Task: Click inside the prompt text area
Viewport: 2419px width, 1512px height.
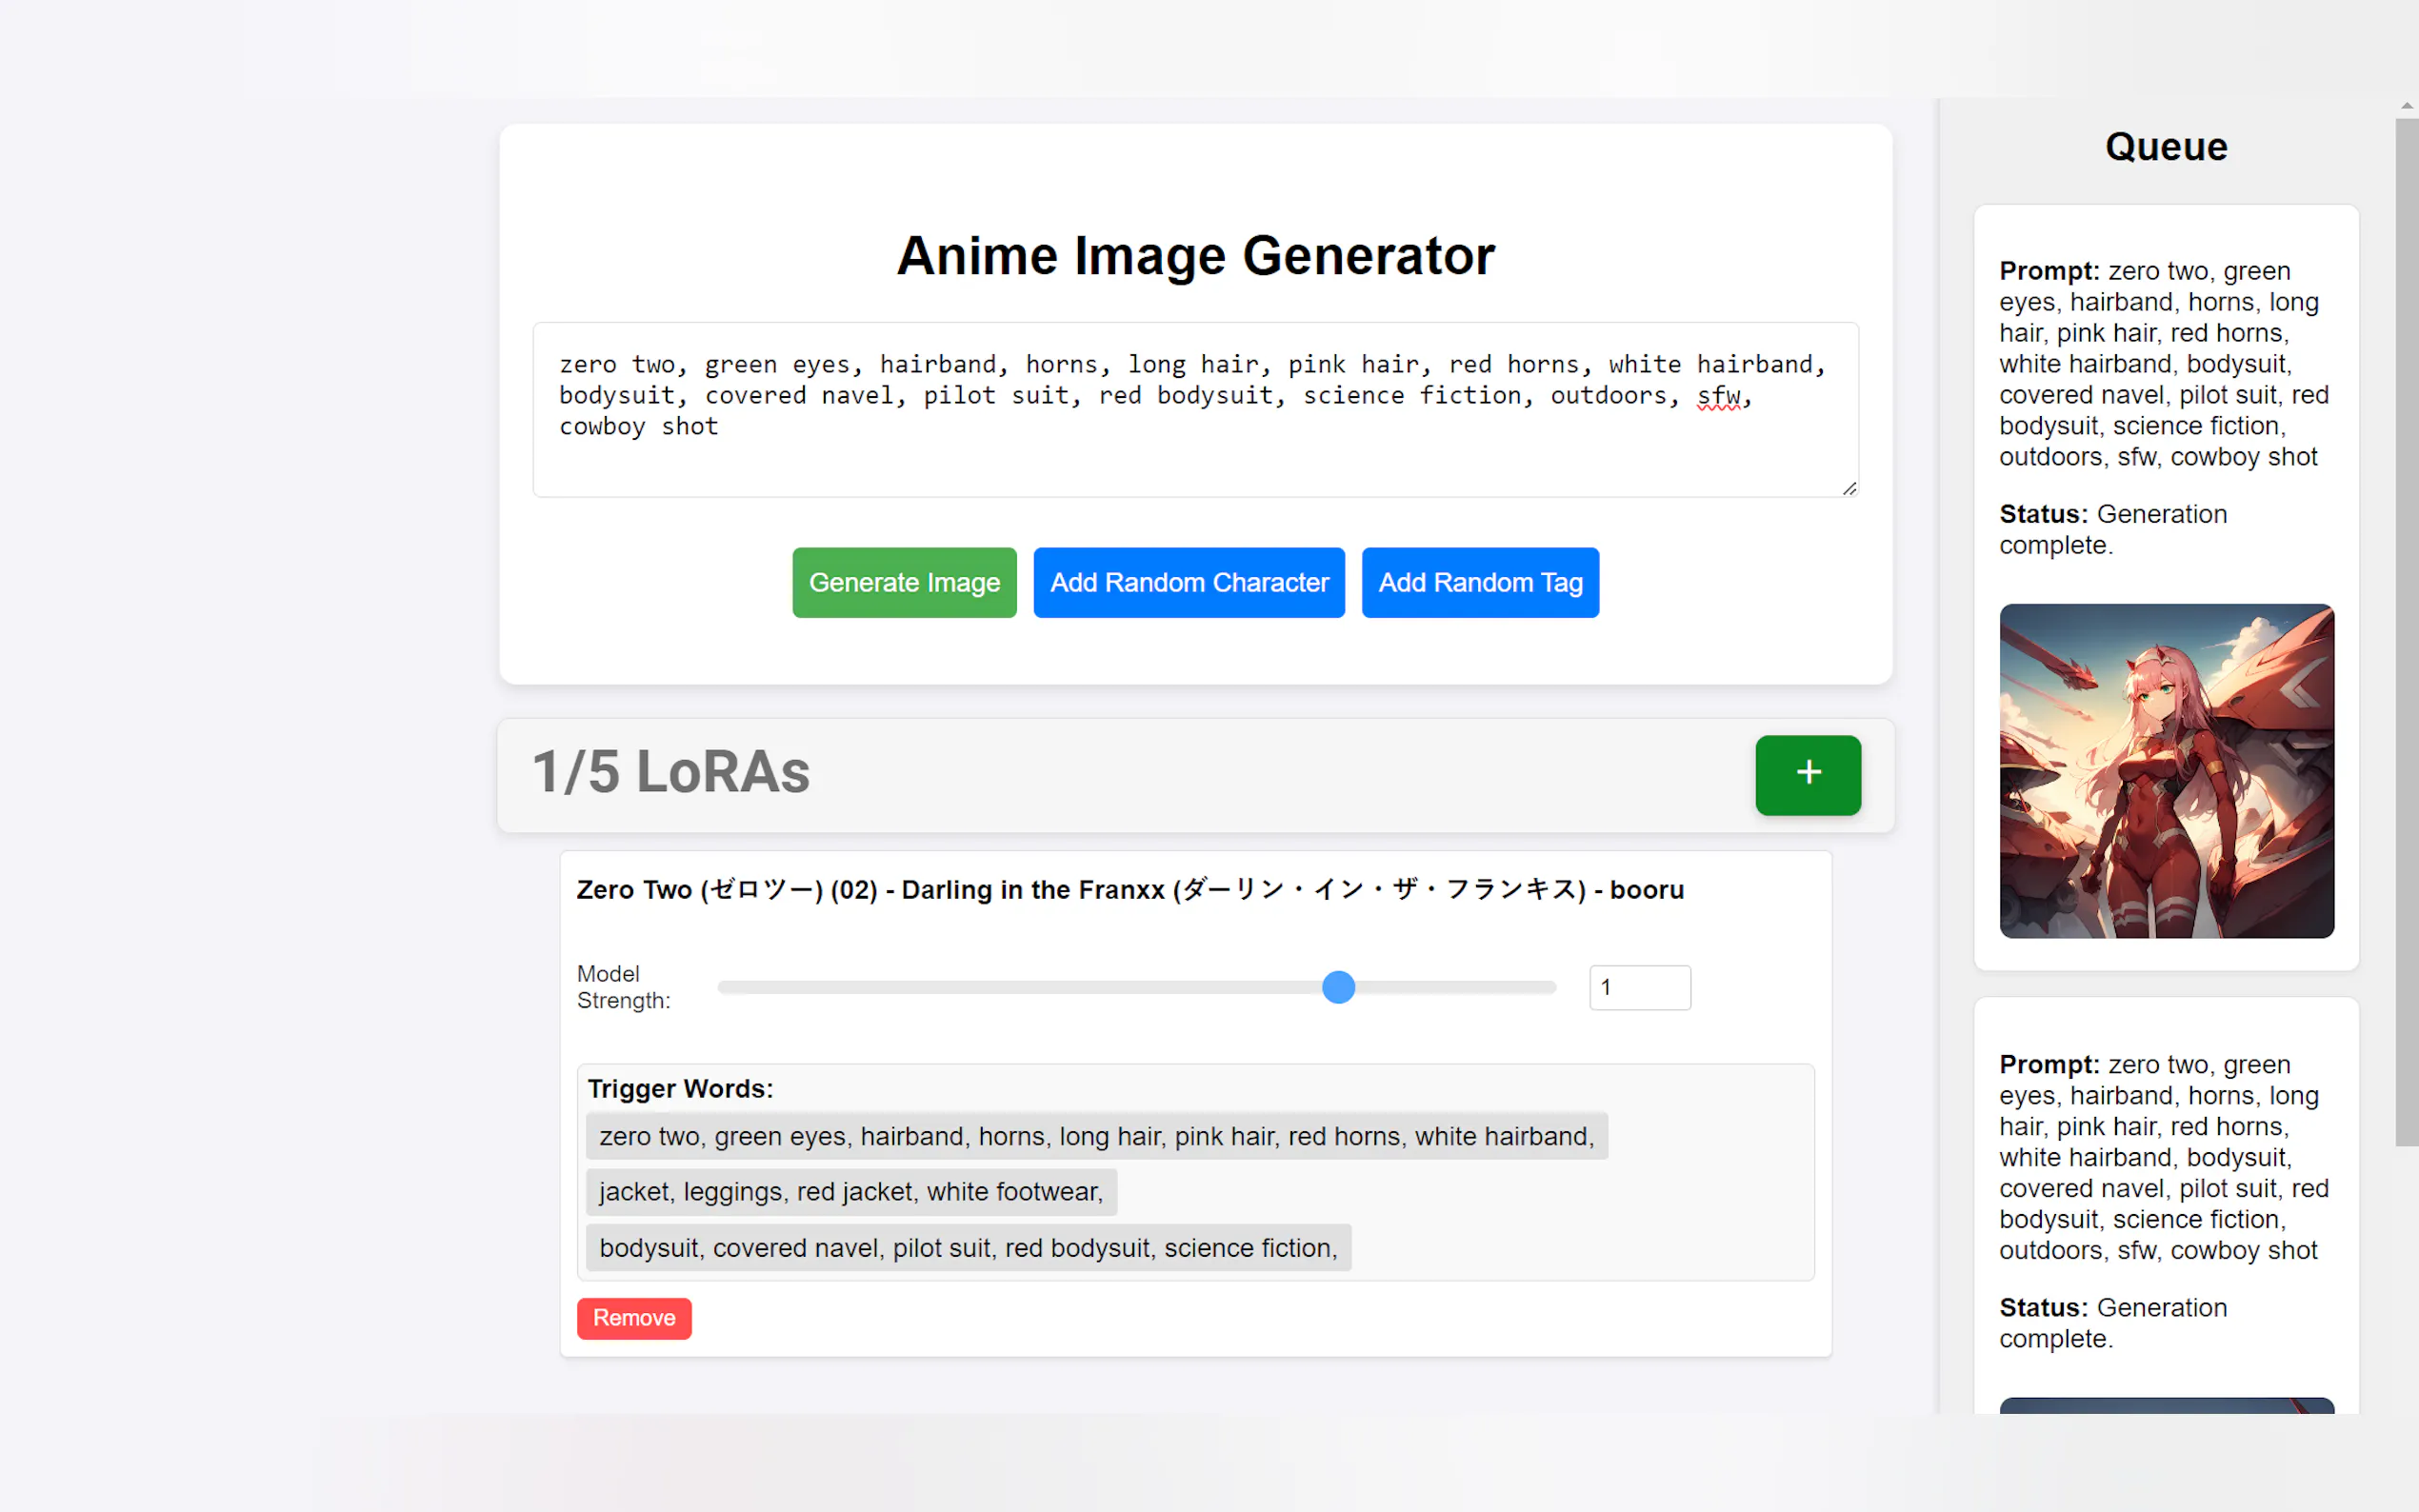Action: 1195,409
